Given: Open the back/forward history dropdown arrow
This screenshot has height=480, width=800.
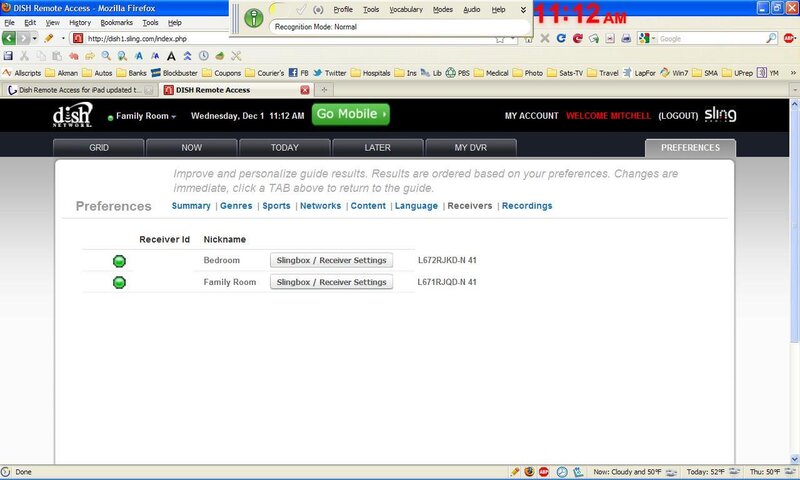Looking at the screenshot, I should tap(35, 38).
